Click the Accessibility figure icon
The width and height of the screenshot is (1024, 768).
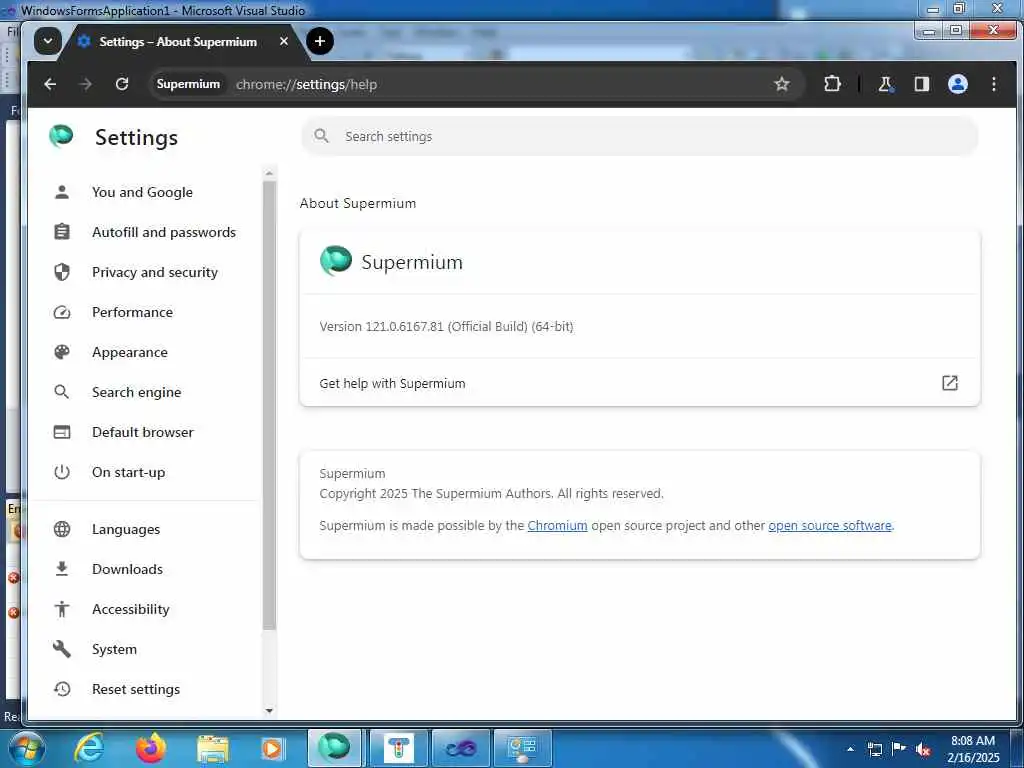[x=62, y=609]
